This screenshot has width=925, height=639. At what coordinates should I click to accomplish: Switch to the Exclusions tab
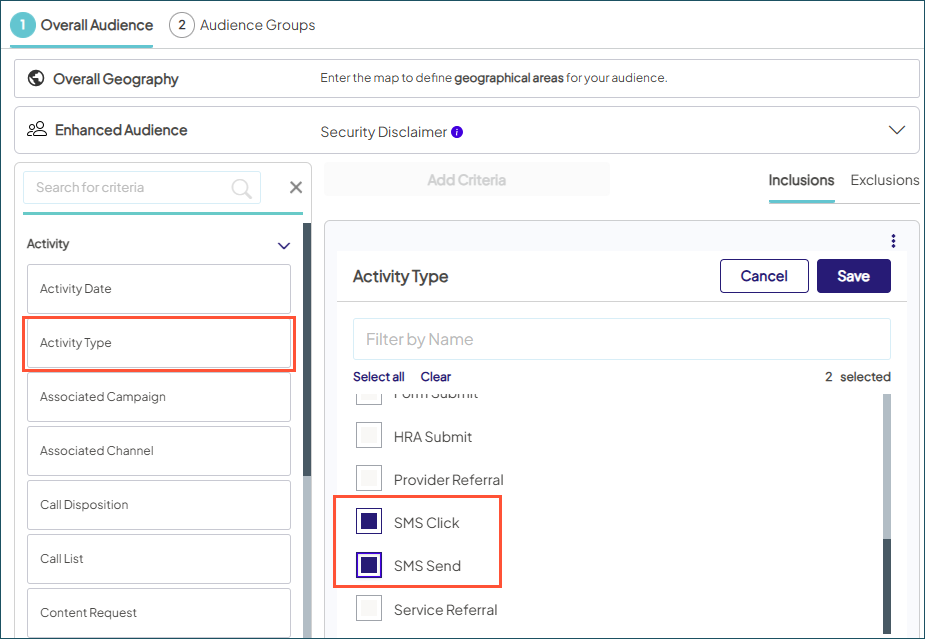coord(884,181)
